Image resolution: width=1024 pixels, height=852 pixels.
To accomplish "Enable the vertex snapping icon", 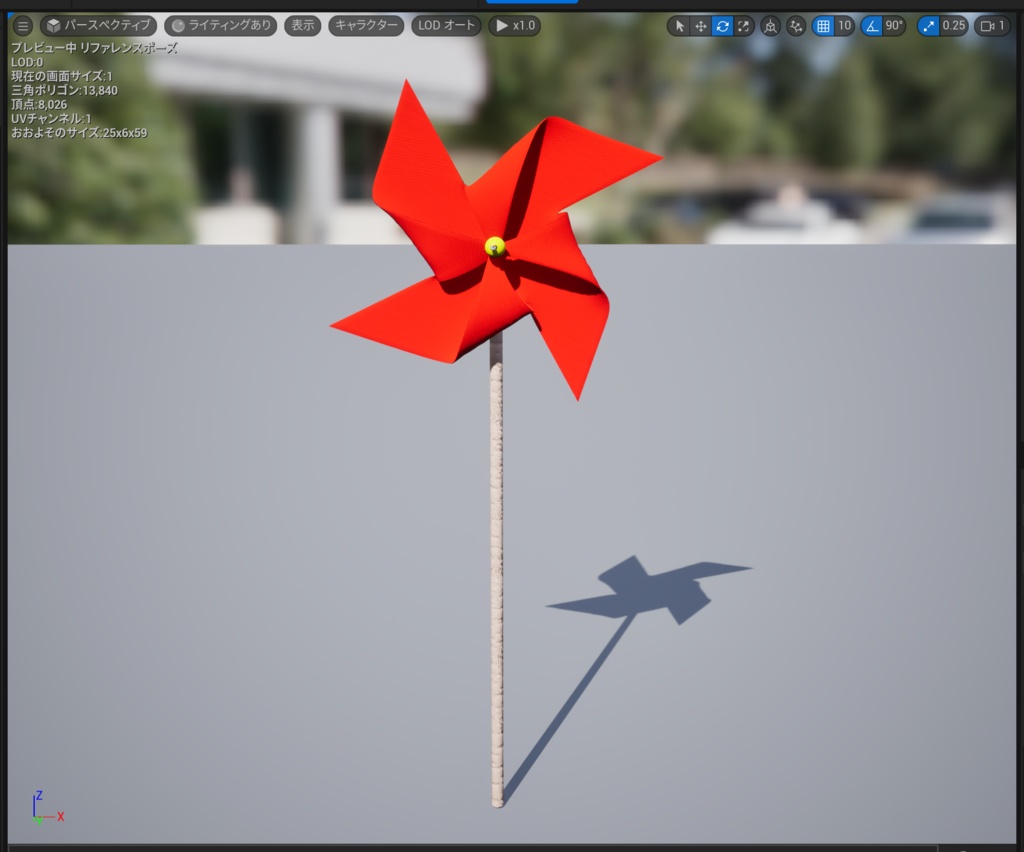I will (795, 26).
